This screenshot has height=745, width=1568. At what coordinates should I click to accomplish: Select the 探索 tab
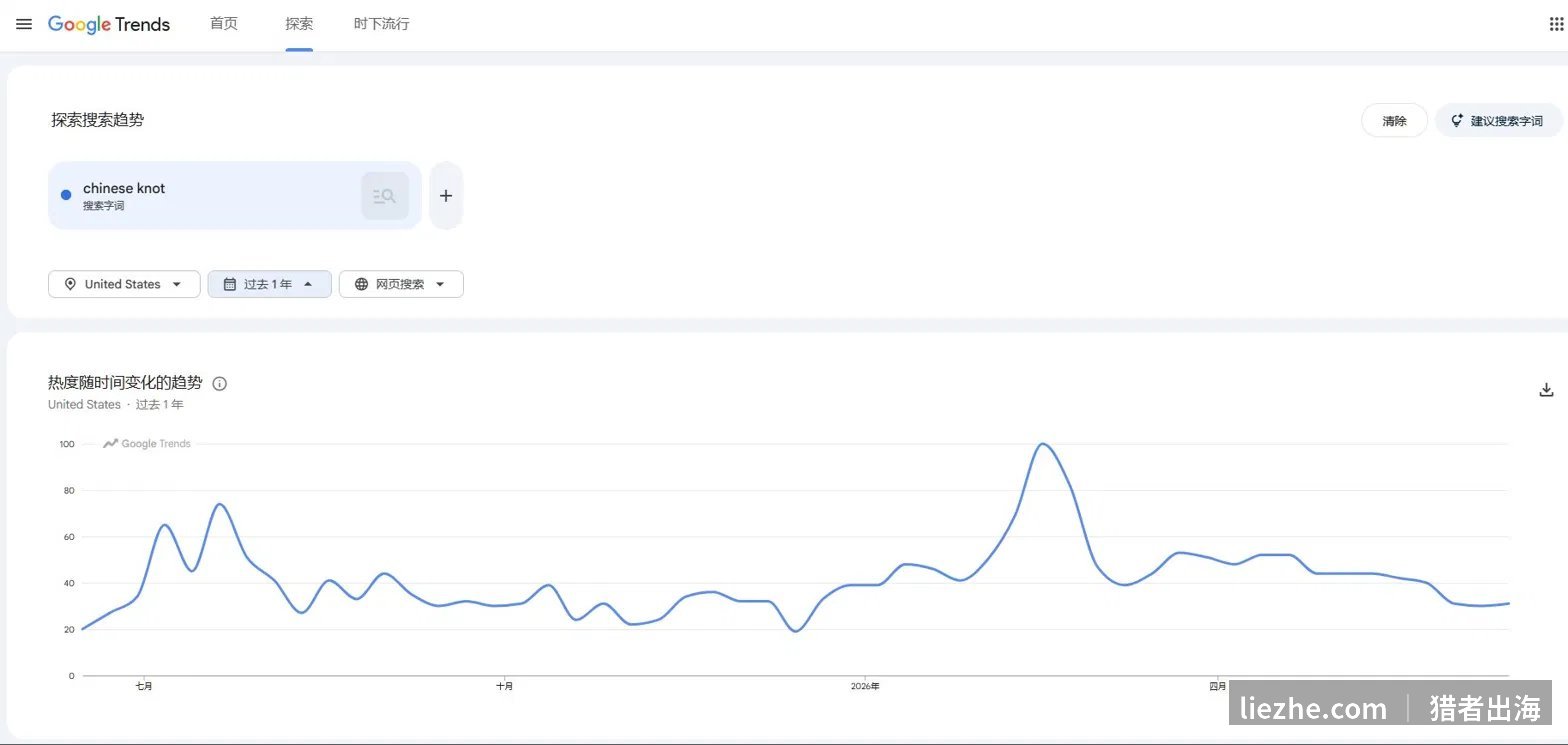click(x=299, y=23)
